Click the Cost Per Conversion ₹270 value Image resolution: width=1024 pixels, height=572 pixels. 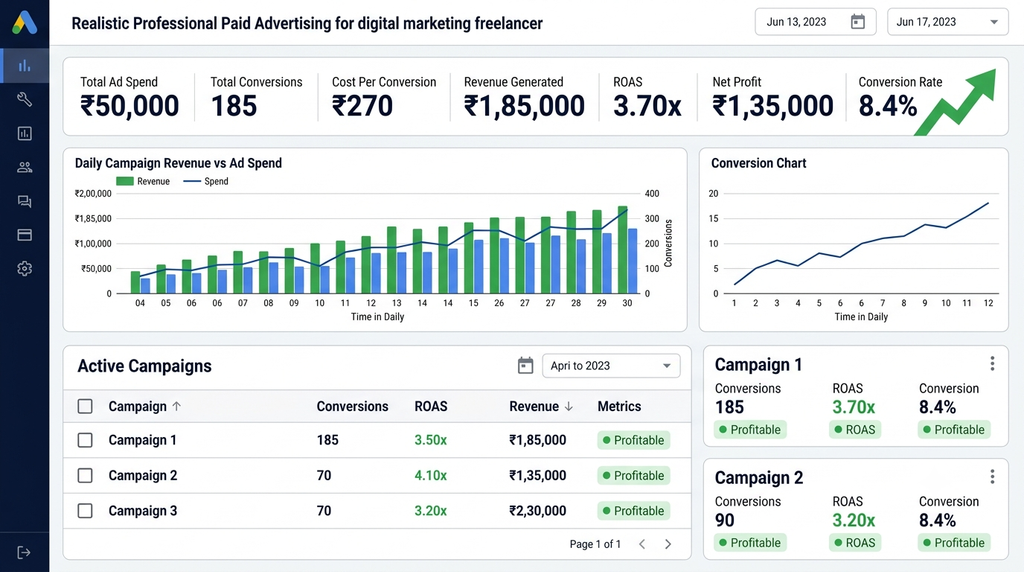(362, 106)
